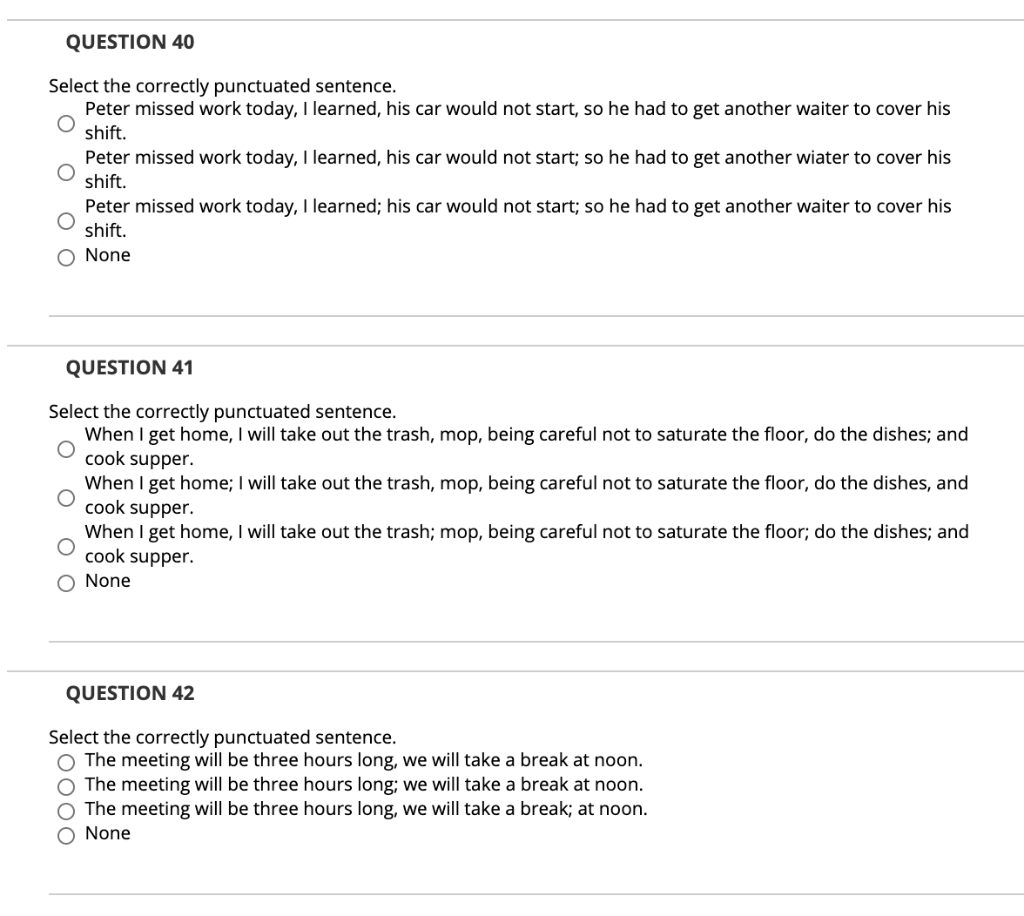This screenshot has width=1024, height=916.
Task: Pick the third answer choice for Question 41
Action: [65, 545]
